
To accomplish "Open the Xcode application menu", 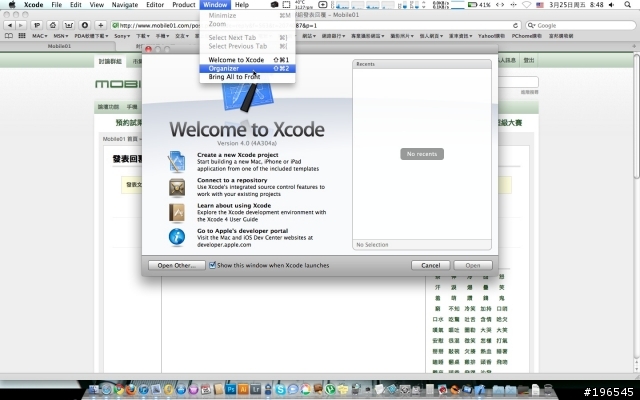I will point(33,5).
